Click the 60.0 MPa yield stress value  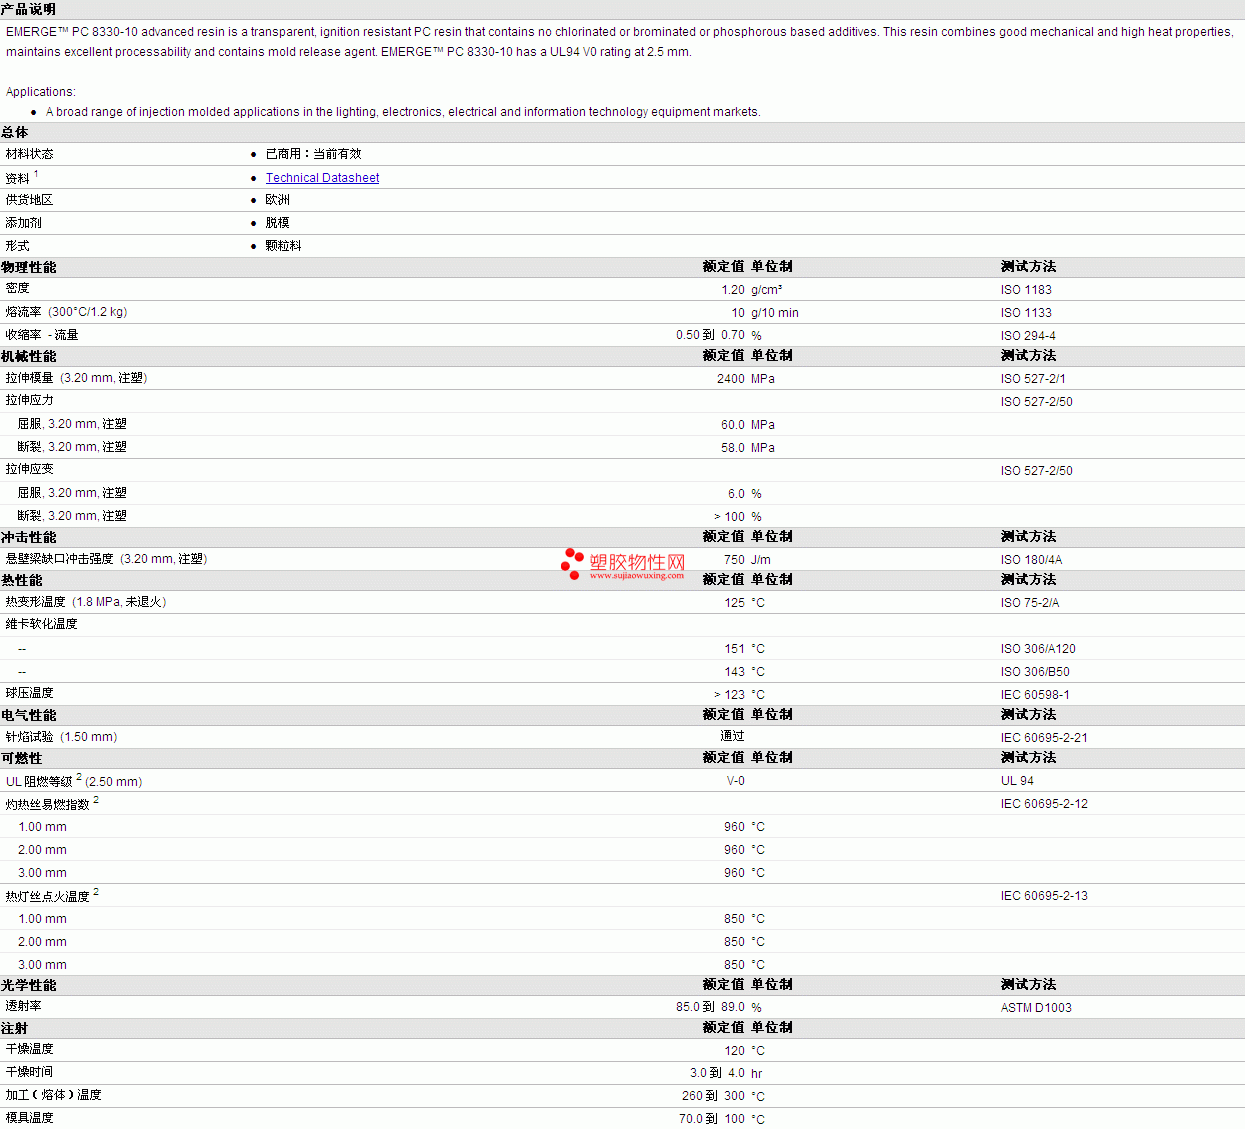(748, 425)
